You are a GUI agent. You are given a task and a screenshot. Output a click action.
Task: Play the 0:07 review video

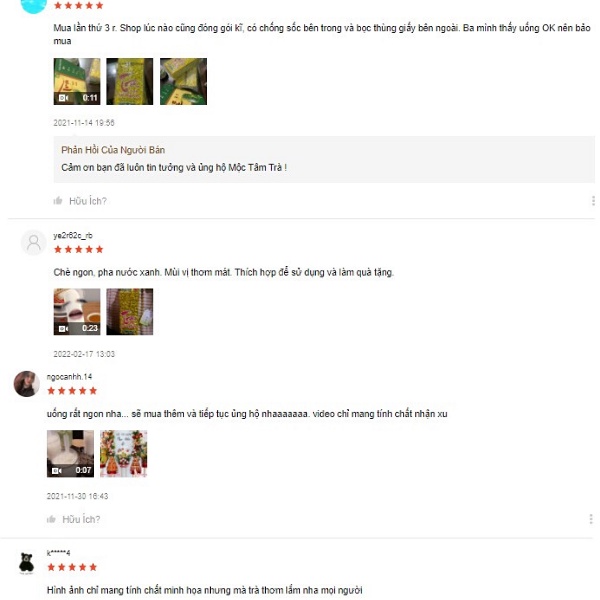70,454
